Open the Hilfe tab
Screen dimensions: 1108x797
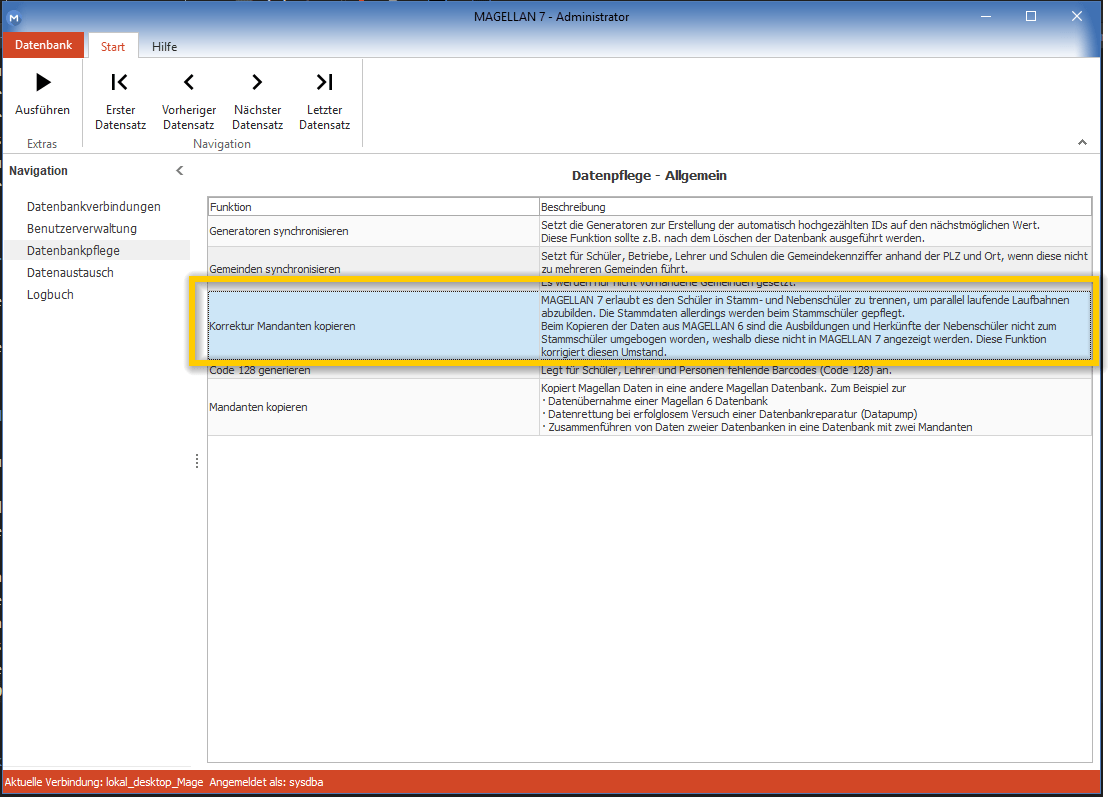[165, 47]
